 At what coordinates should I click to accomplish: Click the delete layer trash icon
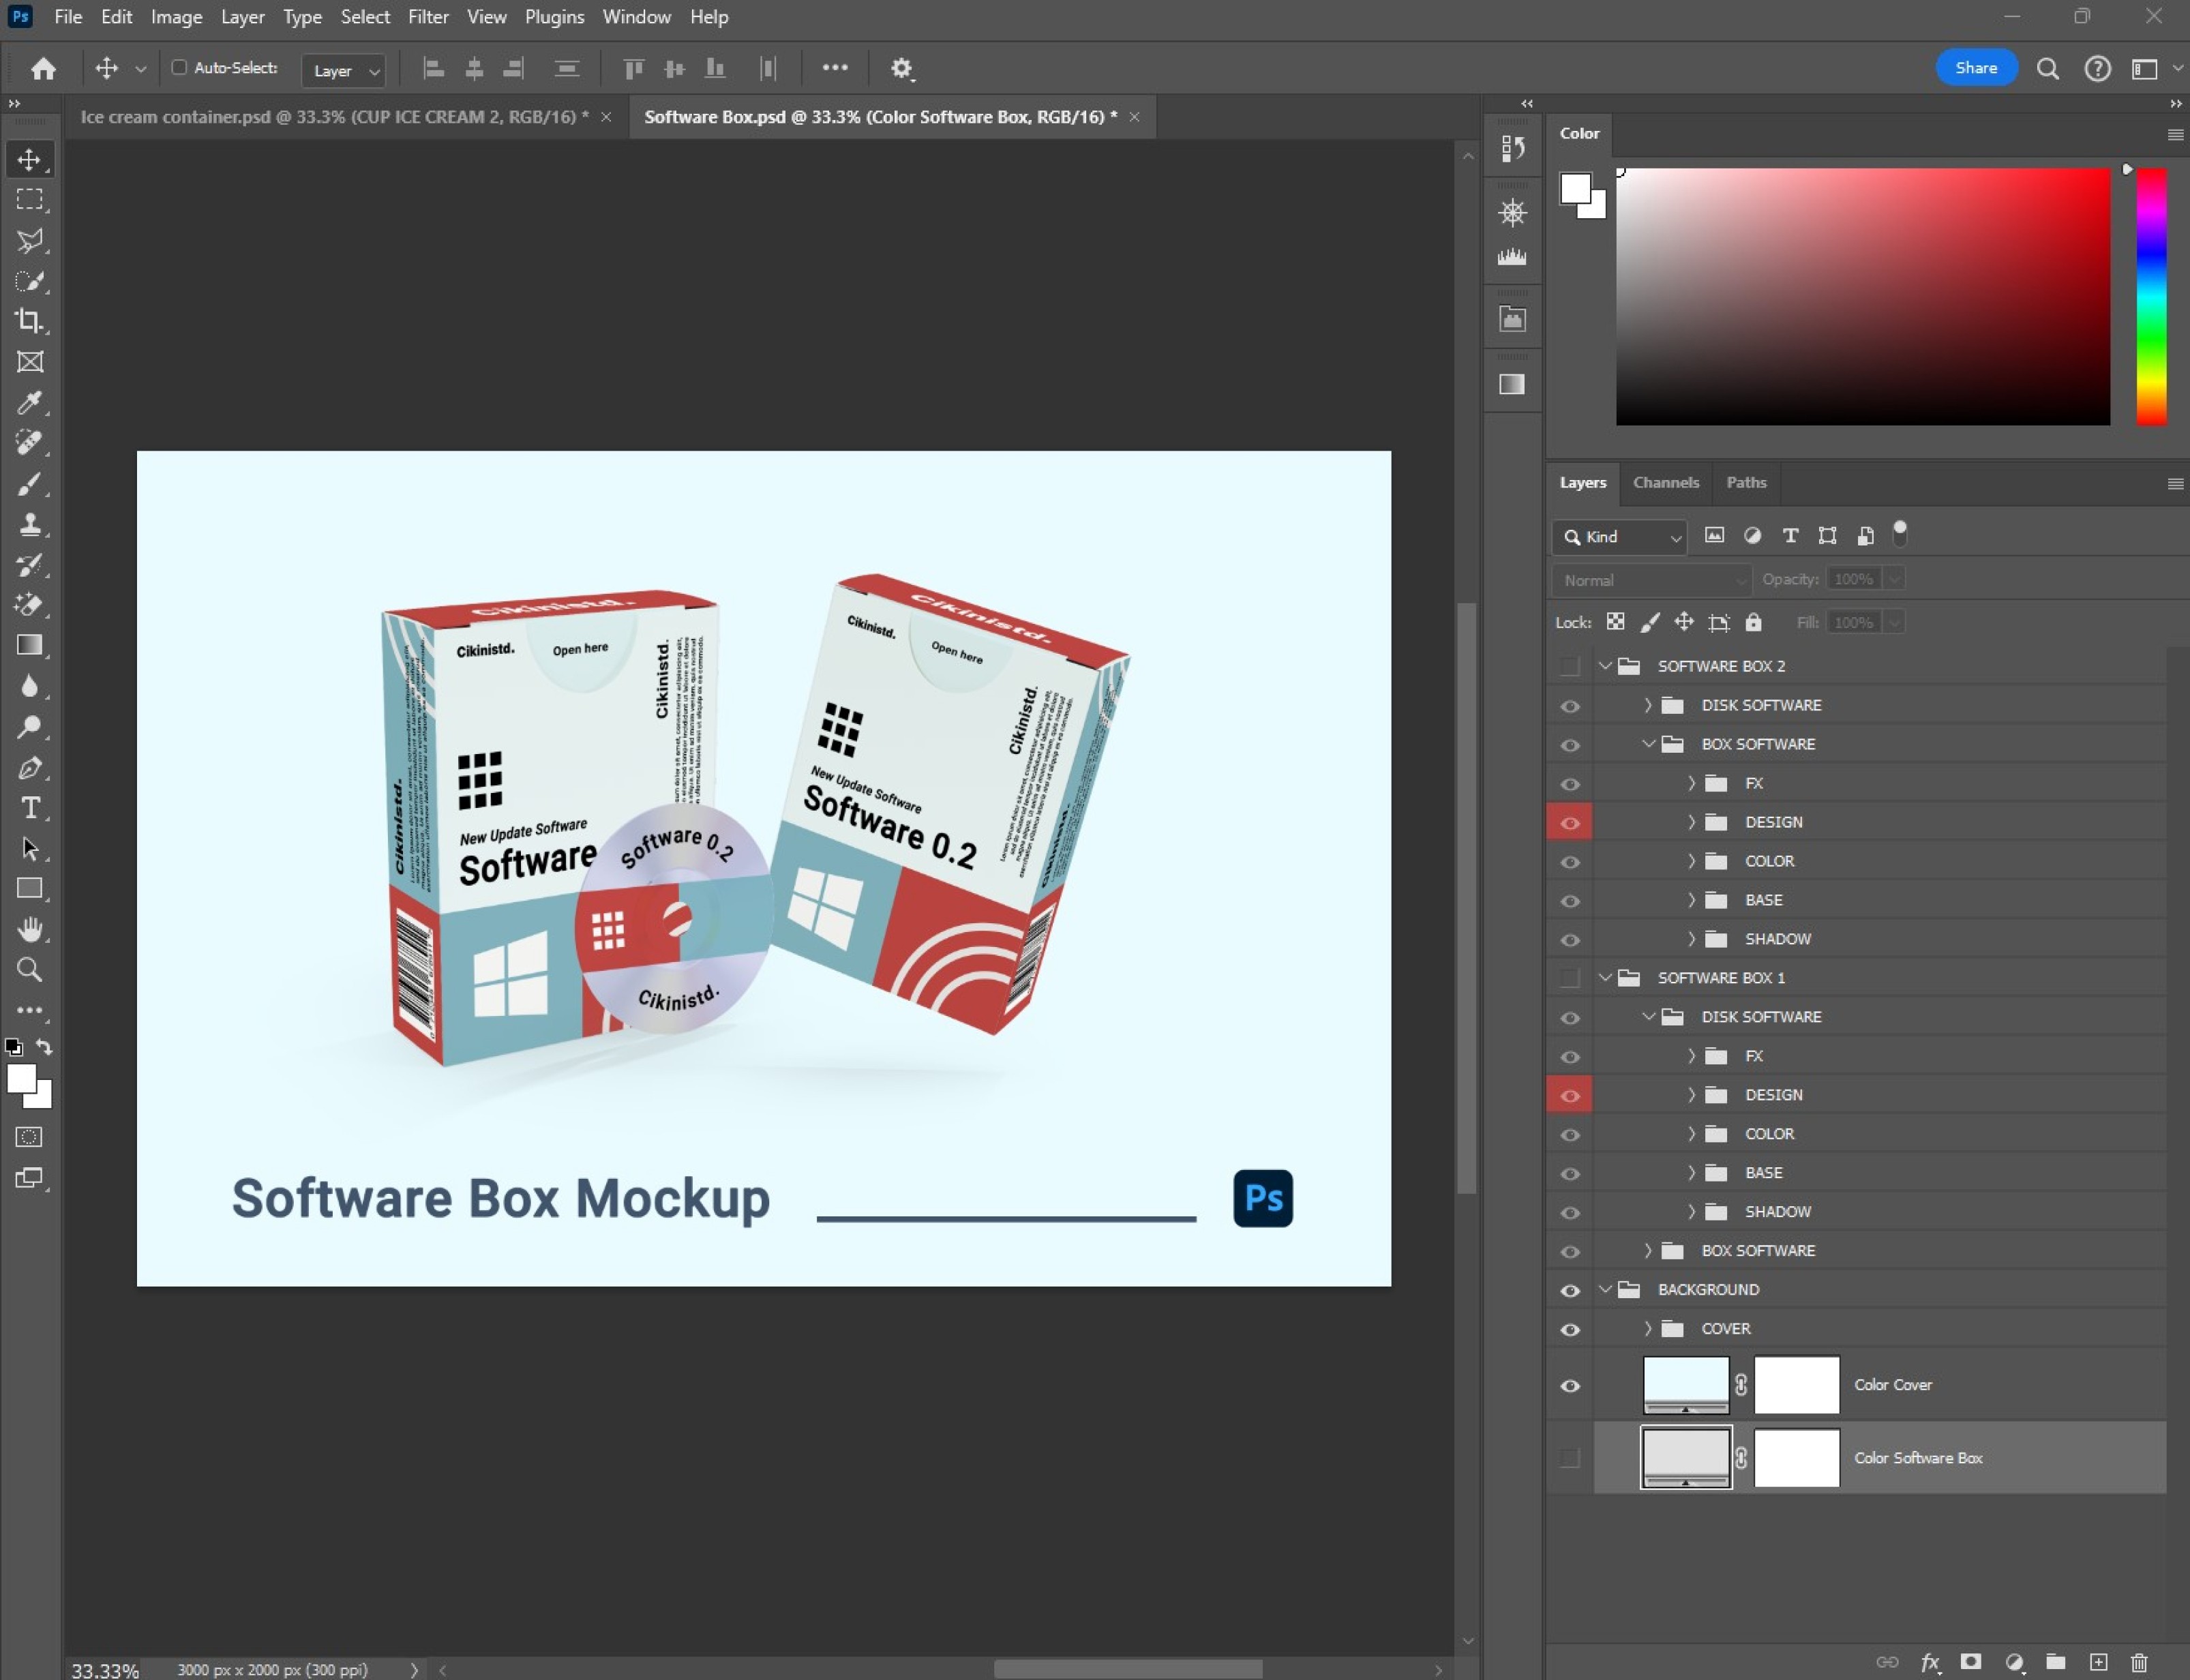(2138, 1662)
